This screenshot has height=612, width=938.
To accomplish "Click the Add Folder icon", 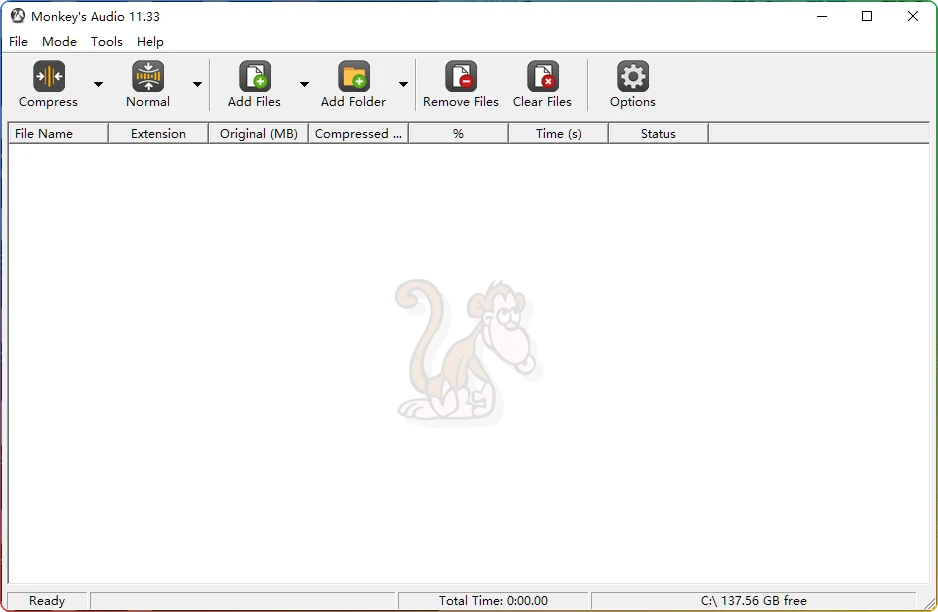I will click(x=354, y=76).
